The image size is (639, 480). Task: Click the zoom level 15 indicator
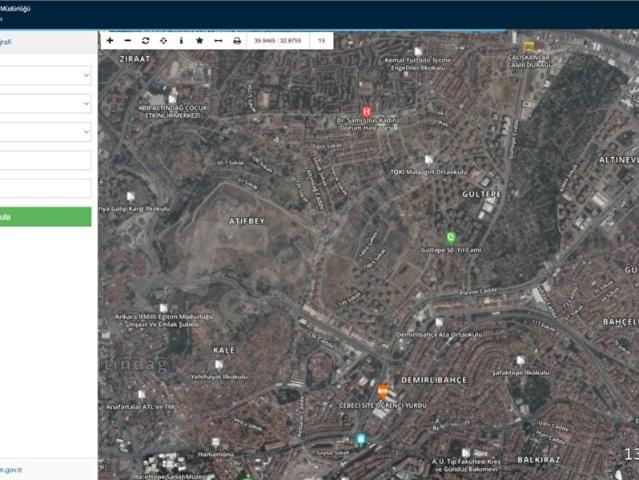click(x=321, y=41)
